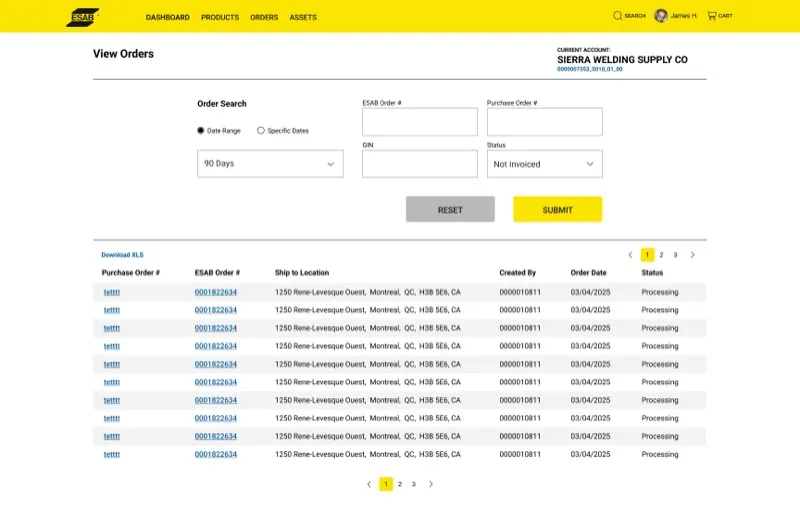Click the Submit button
800x517 pixels.
[558, 209]
